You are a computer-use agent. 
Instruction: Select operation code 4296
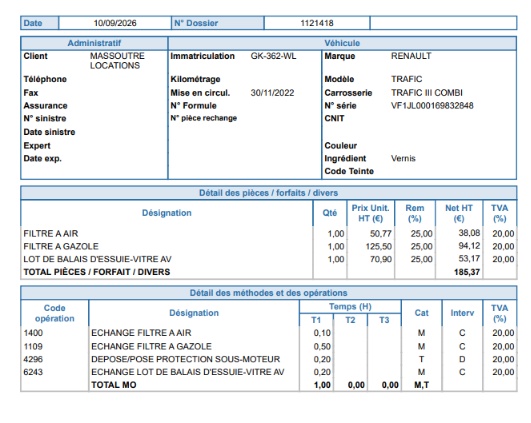[x=33, y=359]
